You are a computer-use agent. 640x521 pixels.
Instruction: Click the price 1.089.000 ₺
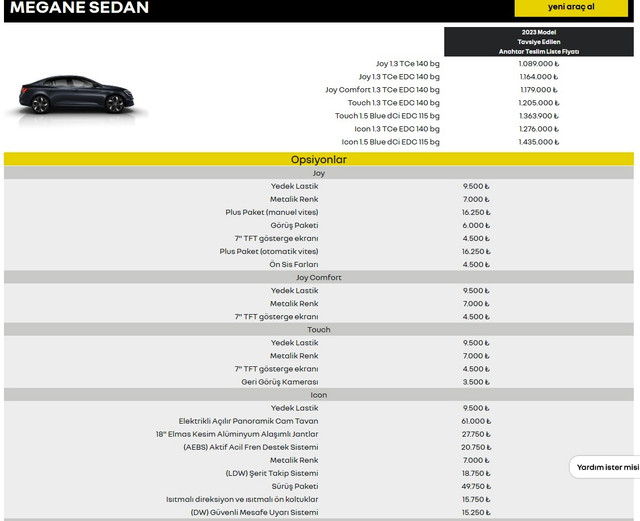coord(539,64)
